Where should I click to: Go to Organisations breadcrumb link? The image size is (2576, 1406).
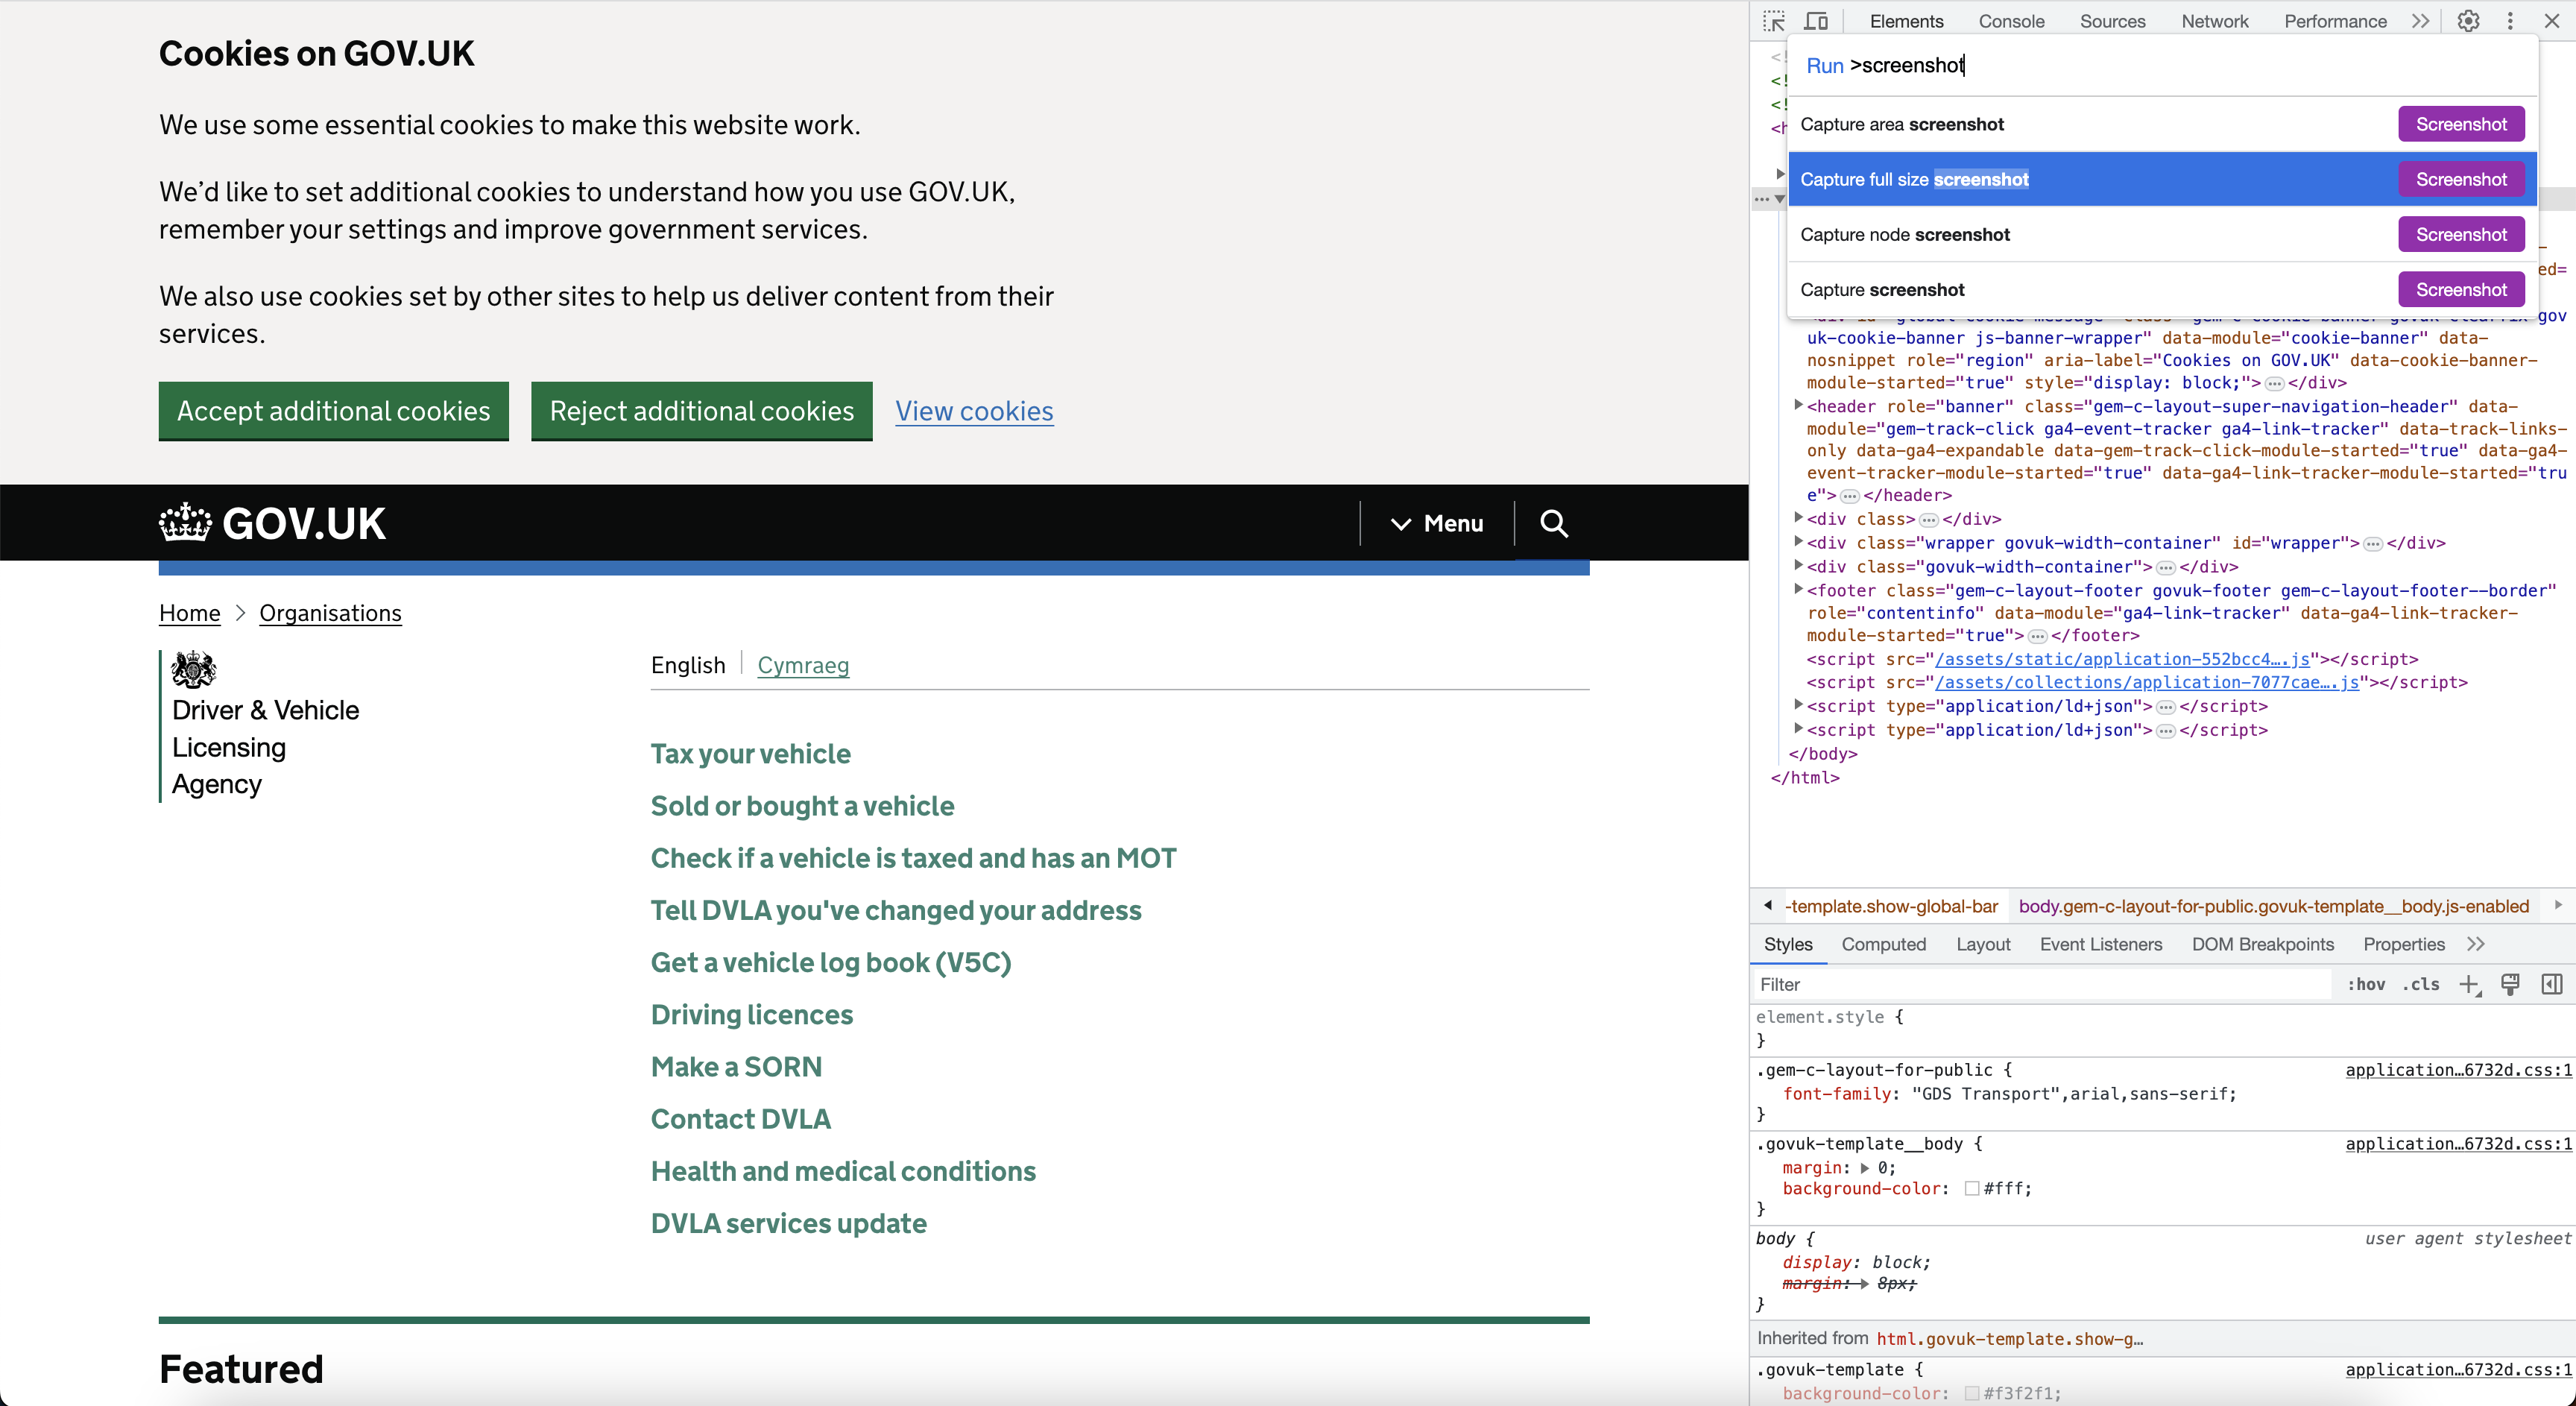coord(330,613)
